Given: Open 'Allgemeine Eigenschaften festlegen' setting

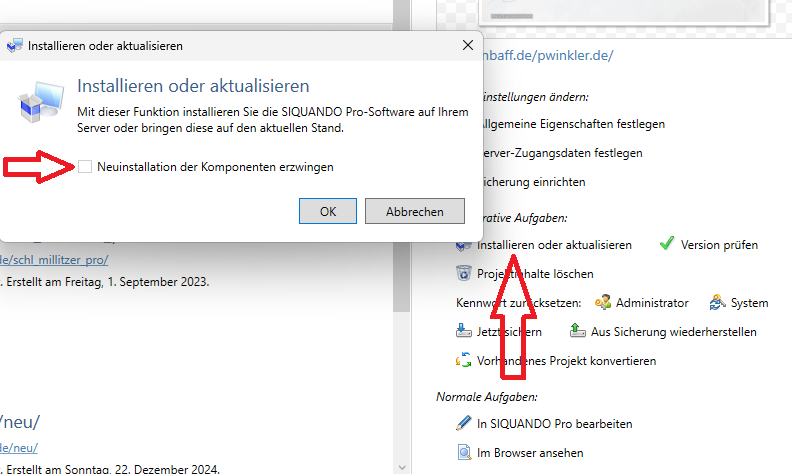Looking at the screenshot, I should [574, 124].
